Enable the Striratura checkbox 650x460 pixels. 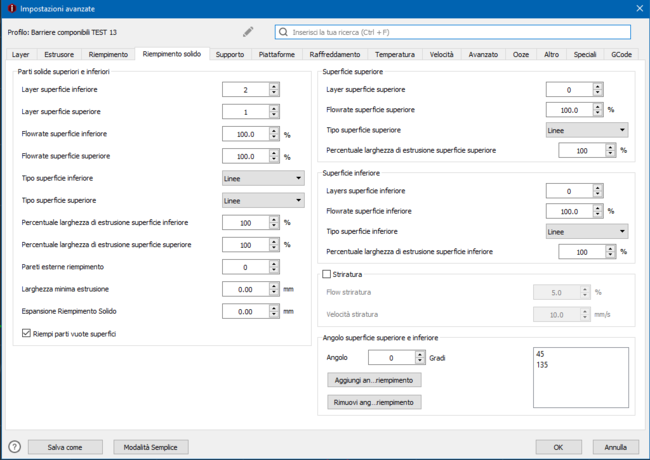(326, 273)
